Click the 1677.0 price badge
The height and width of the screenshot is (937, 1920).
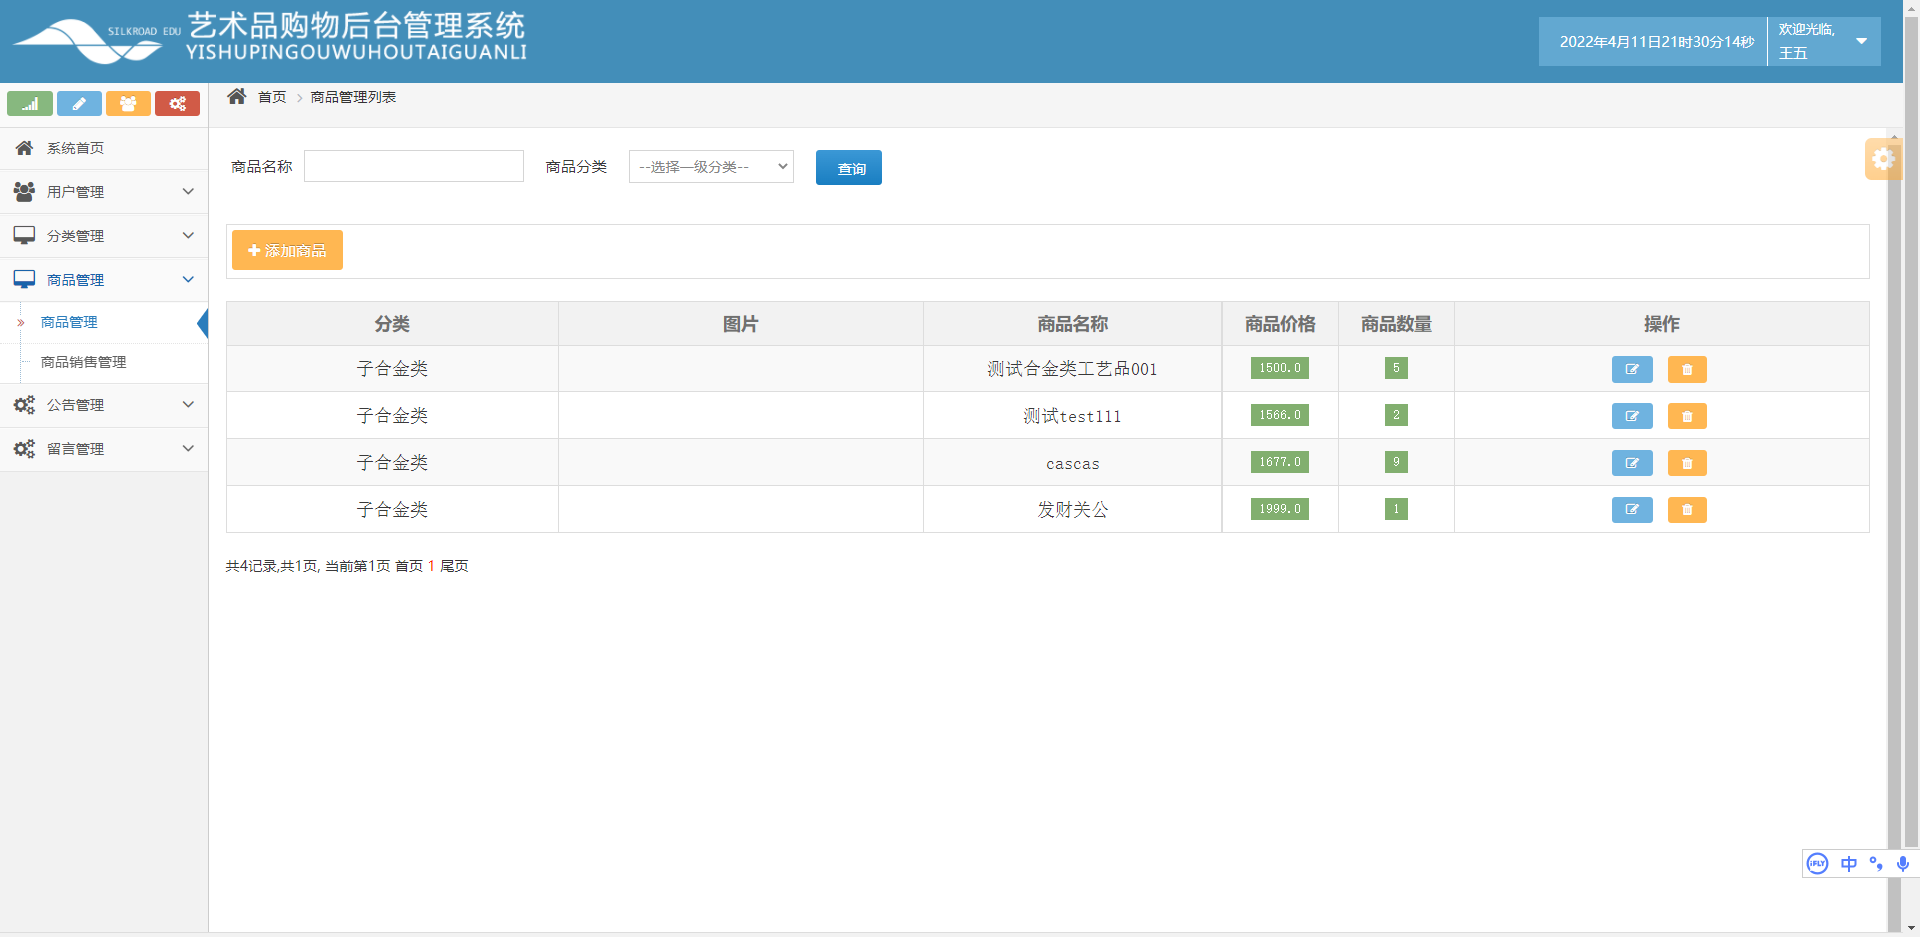coord(1280,462)
